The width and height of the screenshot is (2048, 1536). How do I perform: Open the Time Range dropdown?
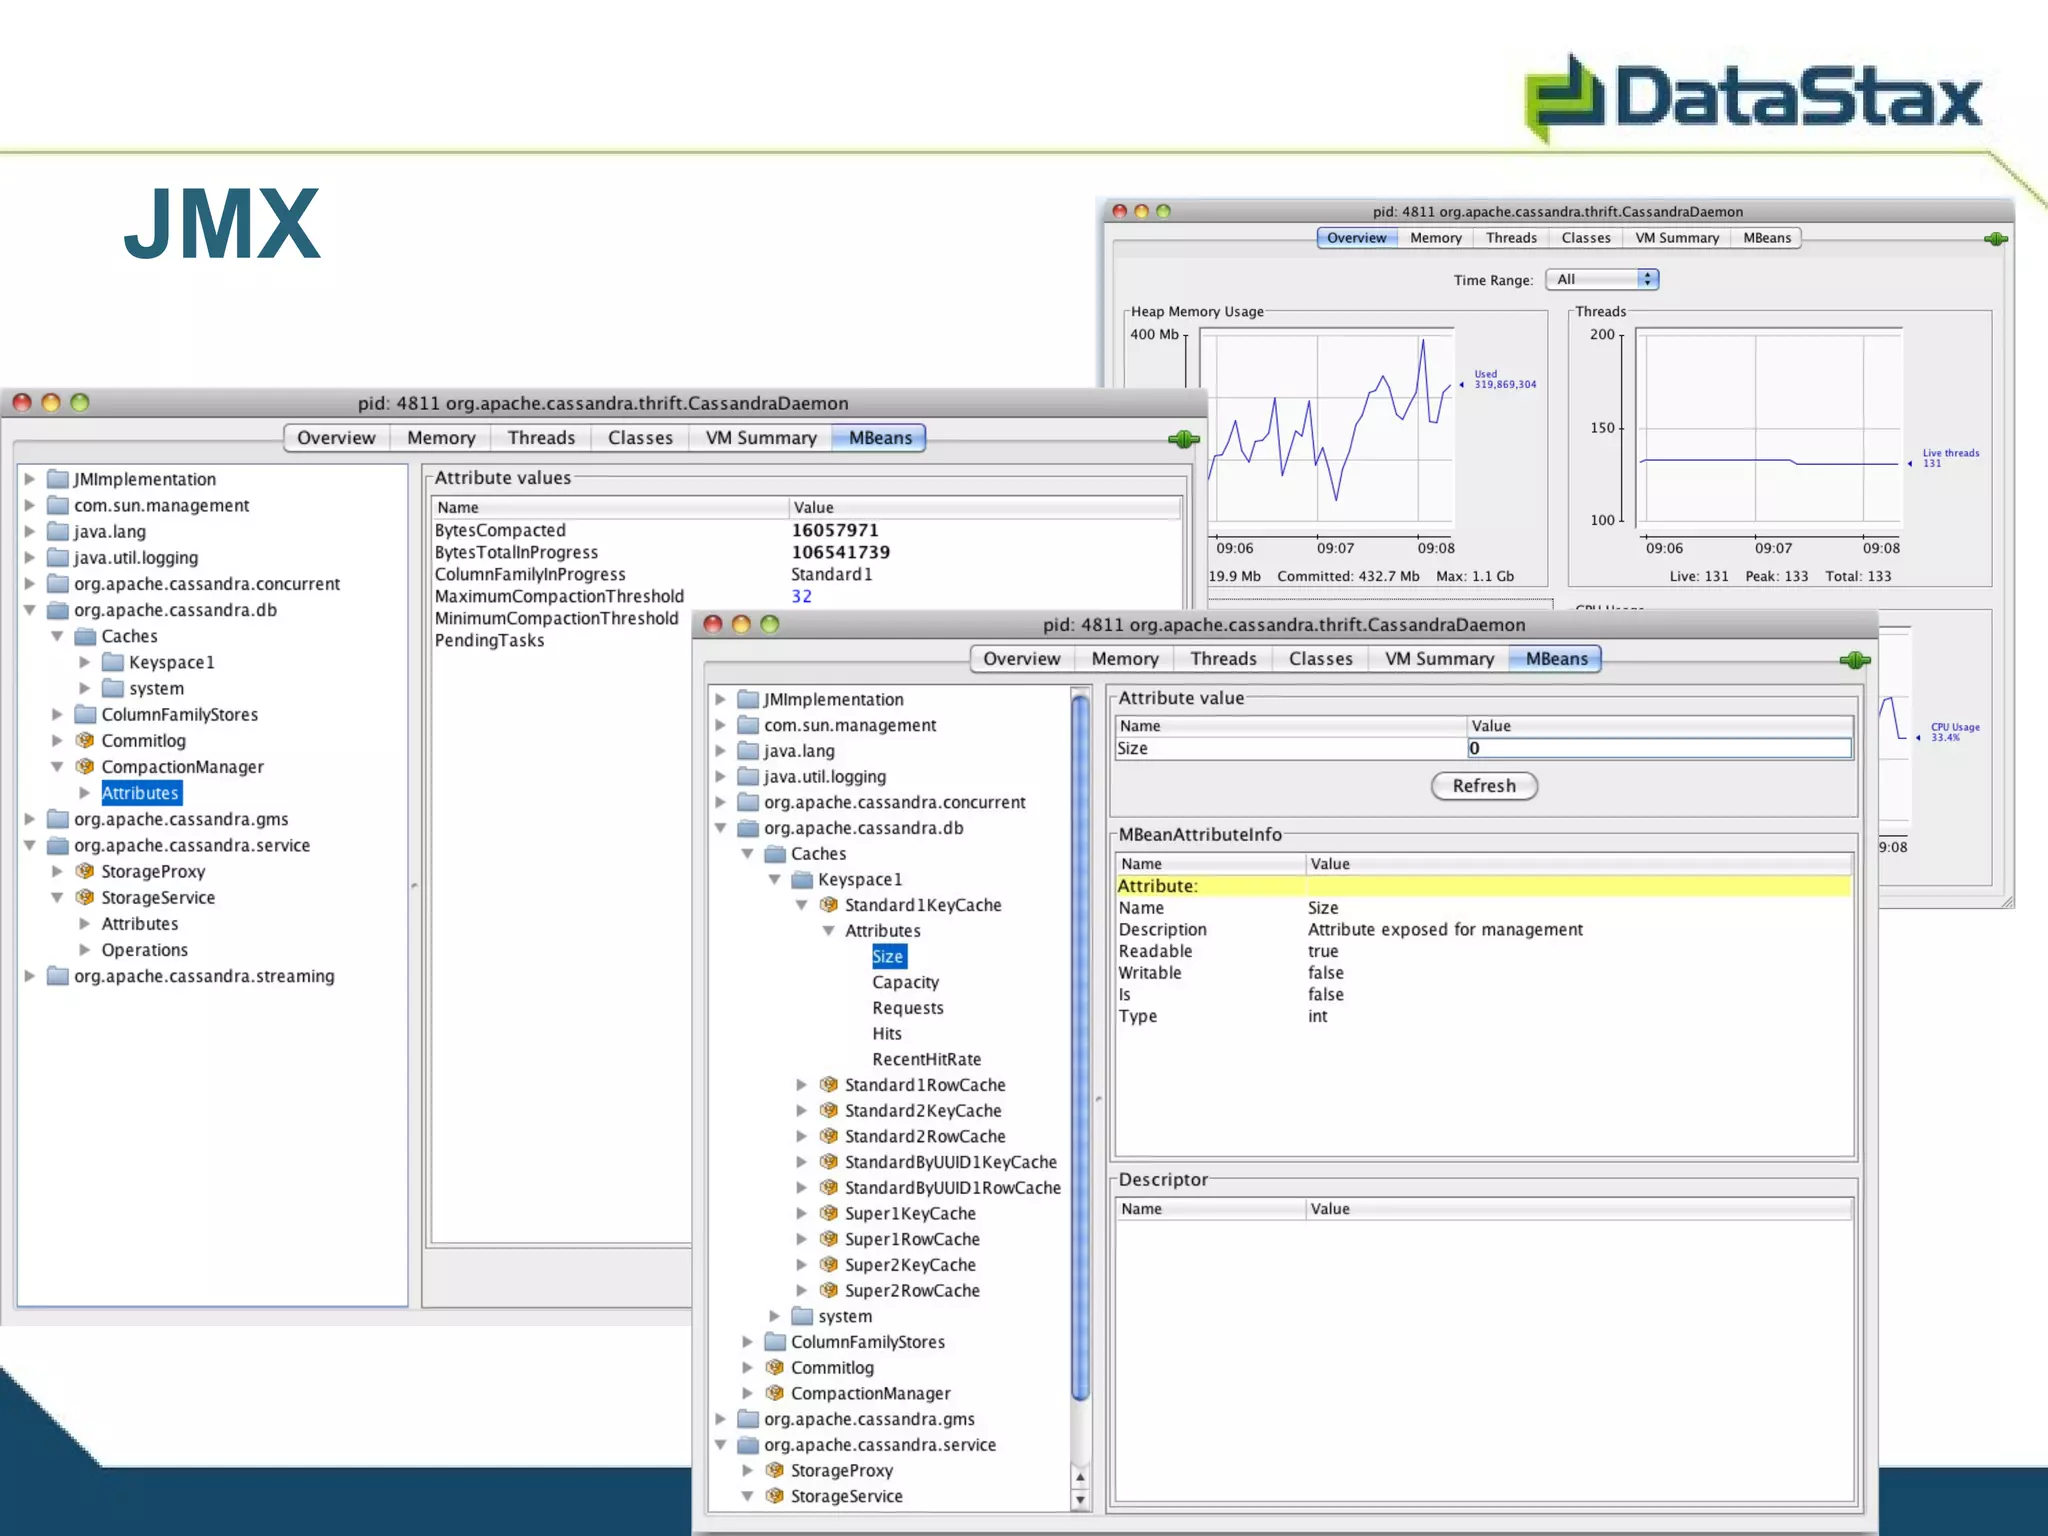1602,280
